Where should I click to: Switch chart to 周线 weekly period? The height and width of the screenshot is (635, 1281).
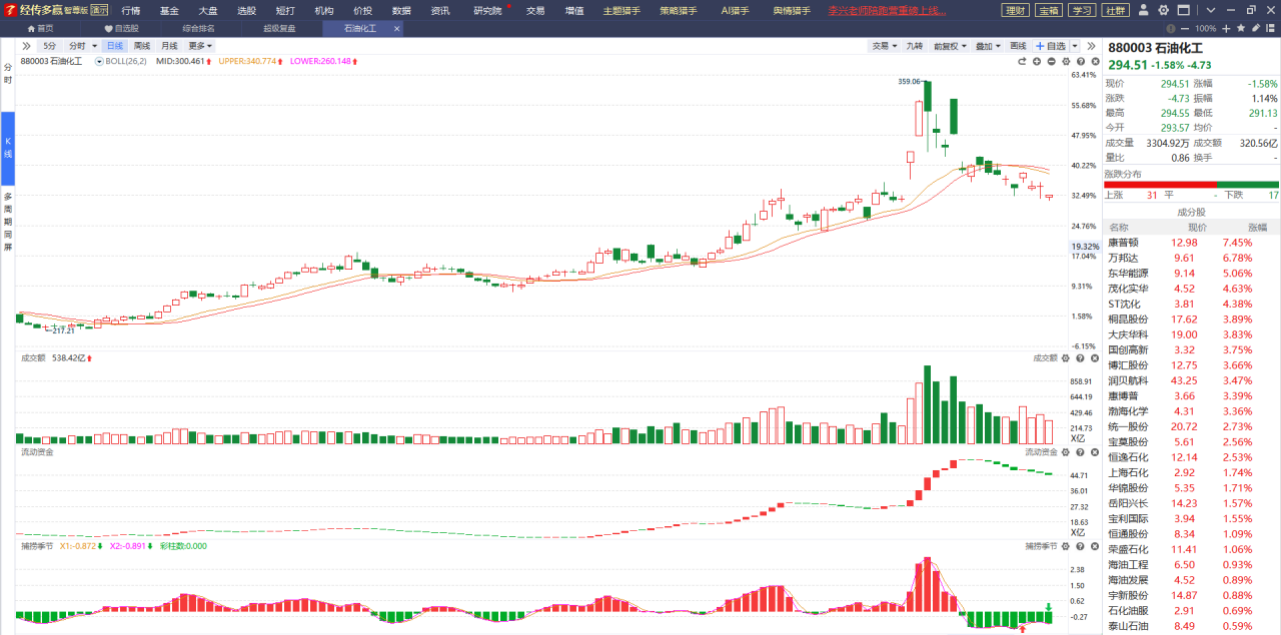[142, 46]
